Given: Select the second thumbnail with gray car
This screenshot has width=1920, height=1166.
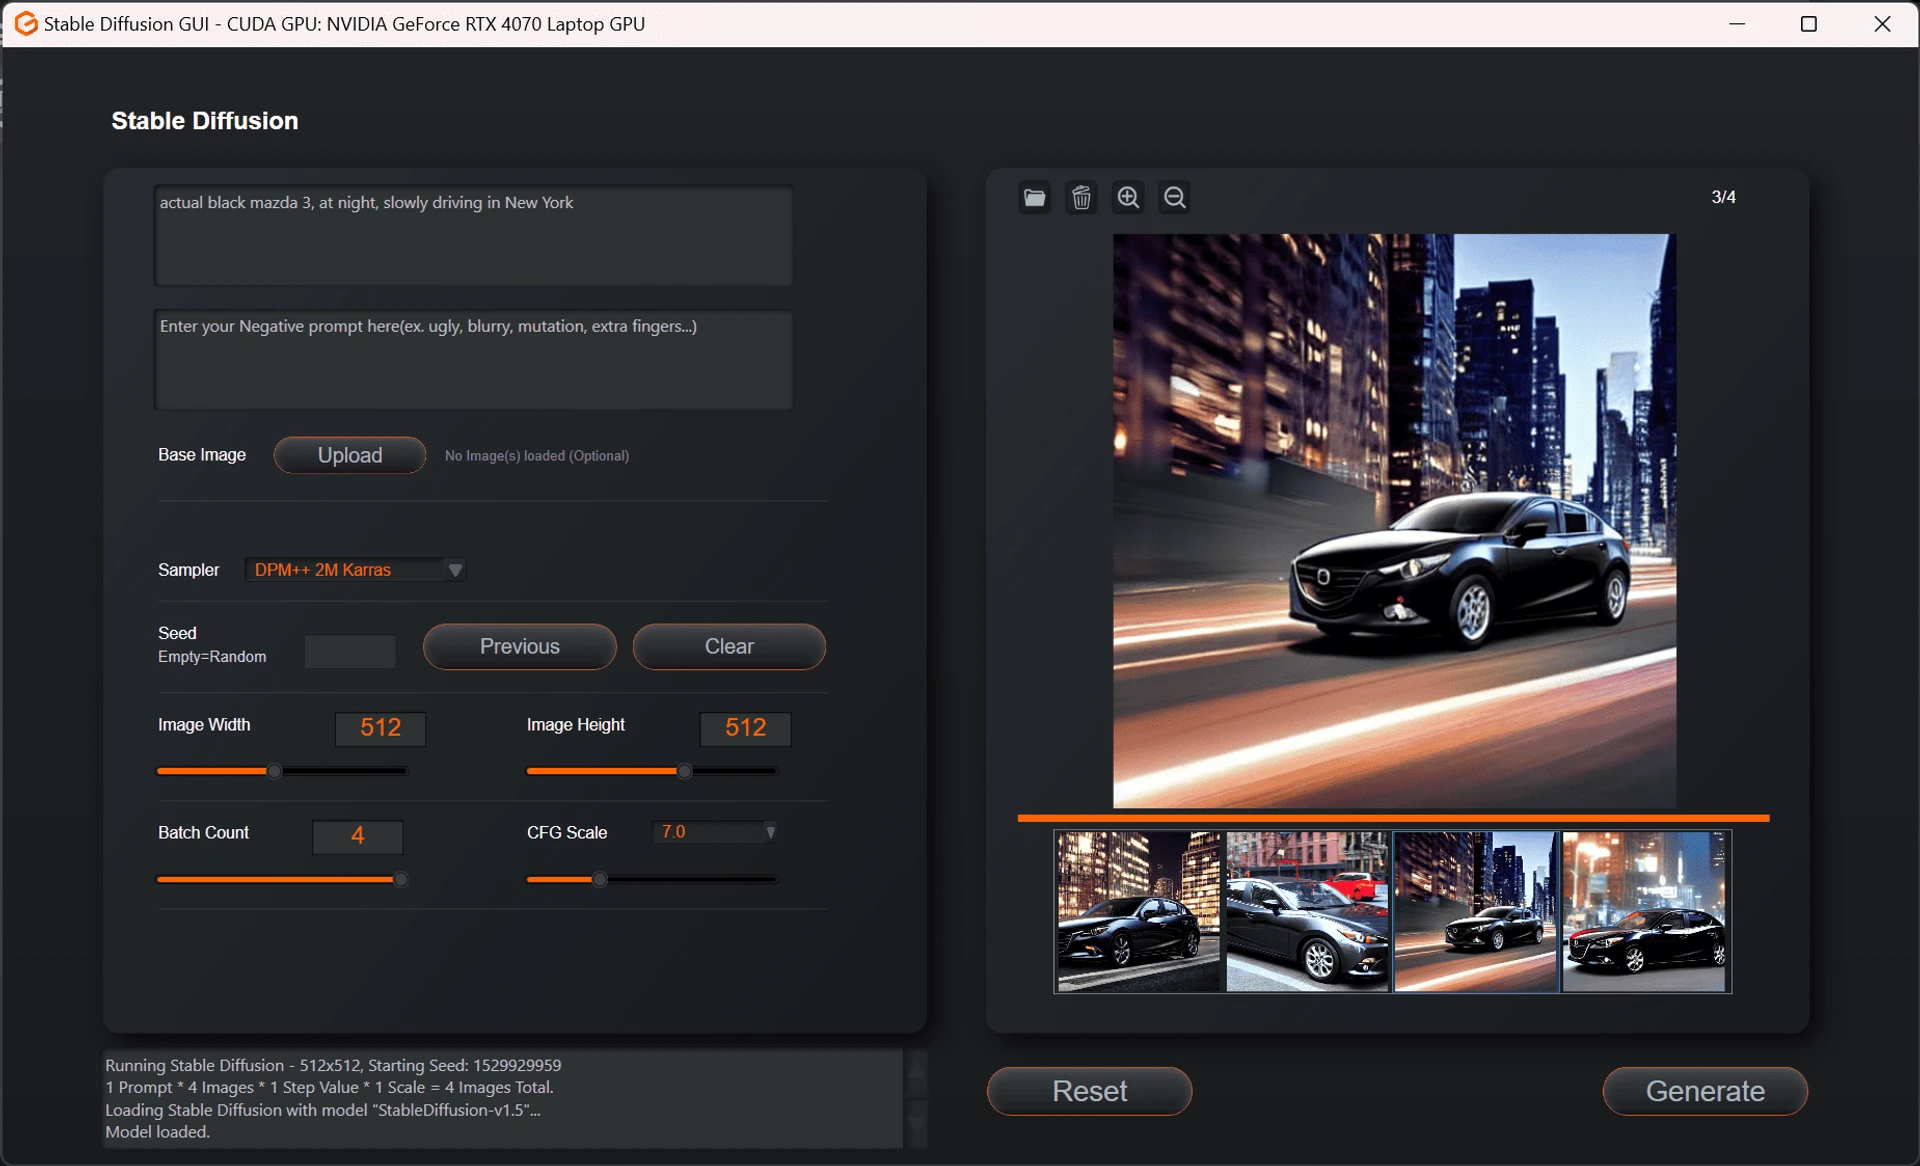Looking at the screenshot, I should (x=1308, y=912).
